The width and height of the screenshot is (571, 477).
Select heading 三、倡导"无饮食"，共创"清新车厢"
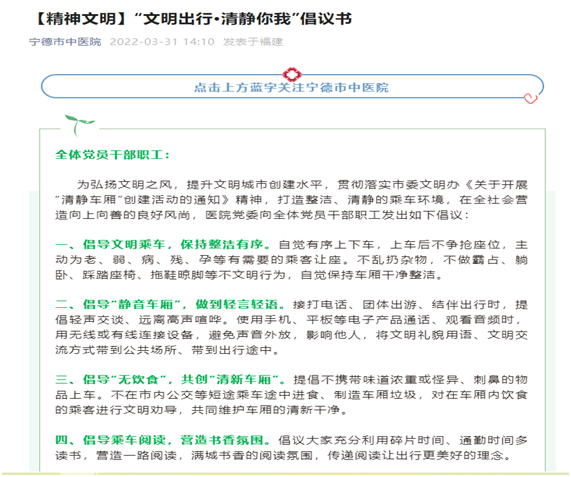pos(170,379)
